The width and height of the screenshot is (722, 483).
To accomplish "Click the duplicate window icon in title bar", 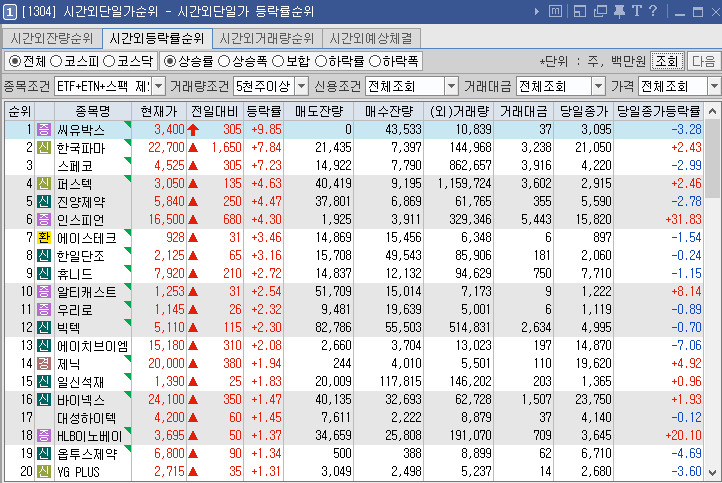I will click(600, 11).
